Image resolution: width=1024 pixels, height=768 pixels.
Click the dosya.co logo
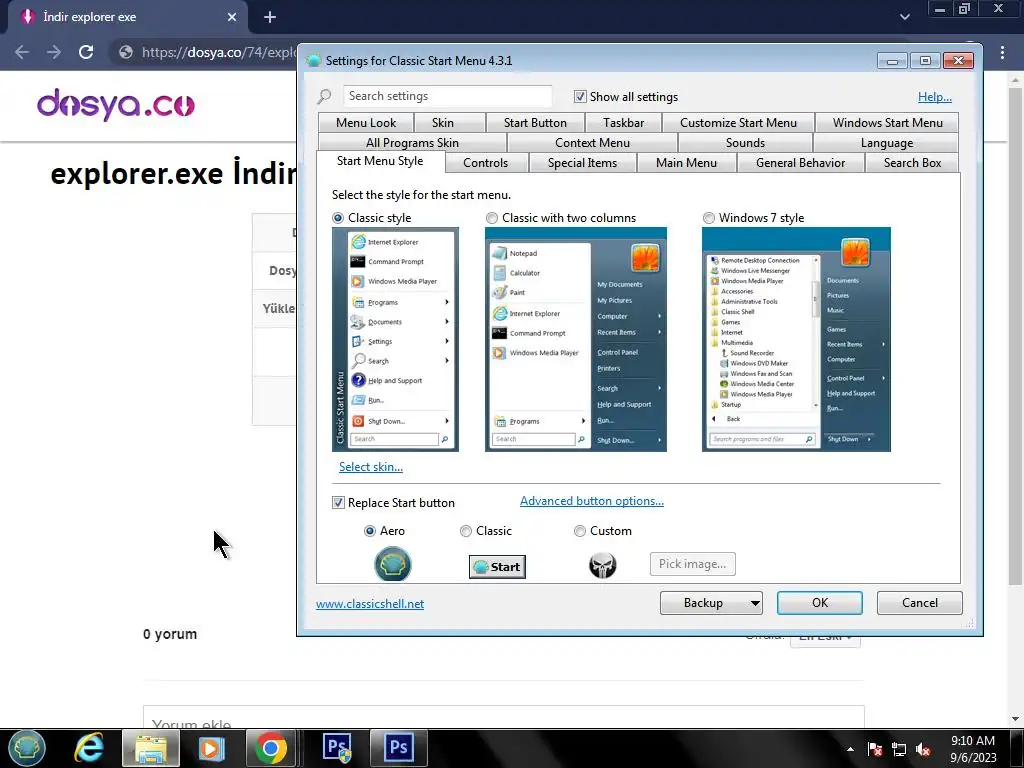click(116, 104)
